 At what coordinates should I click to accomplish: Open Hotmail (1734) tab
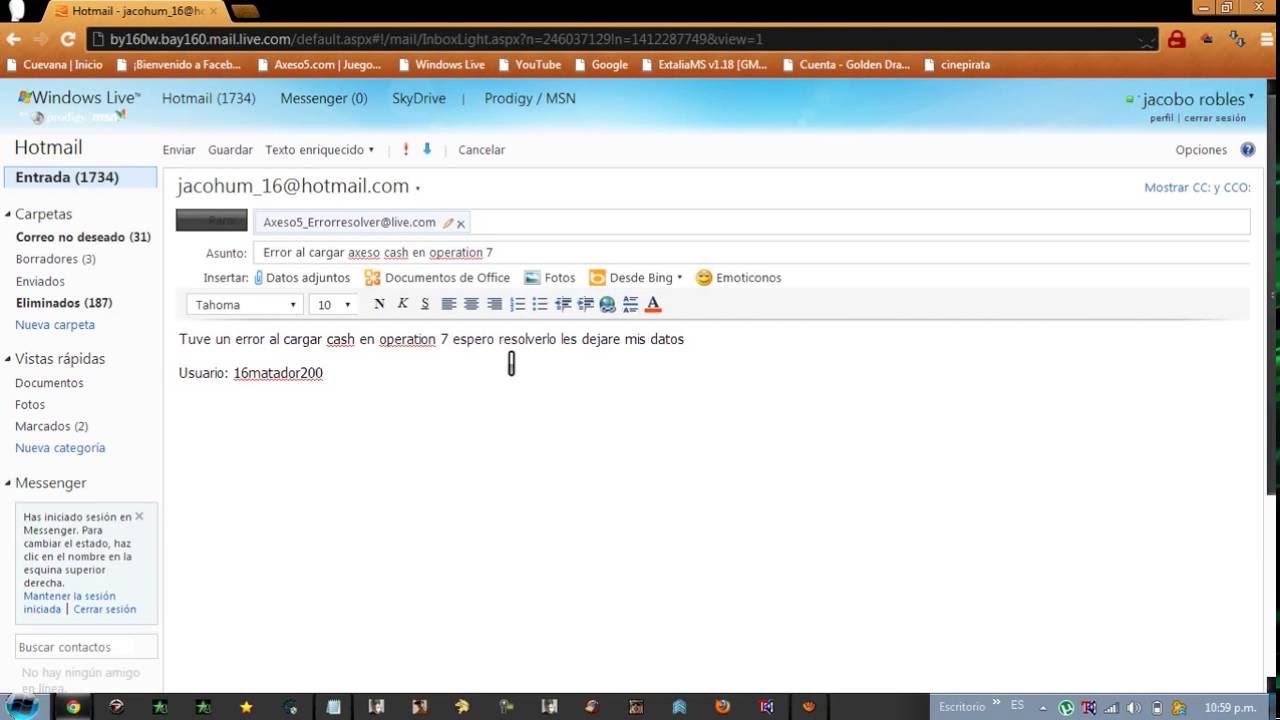208,98
